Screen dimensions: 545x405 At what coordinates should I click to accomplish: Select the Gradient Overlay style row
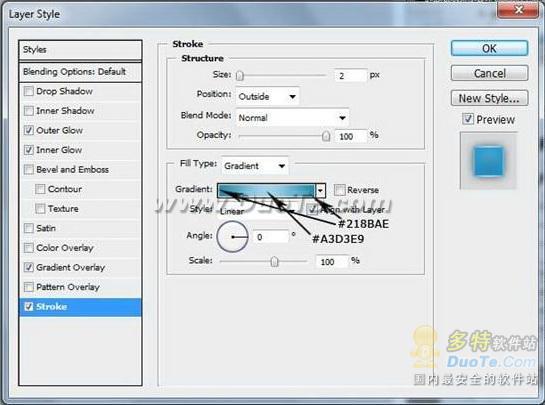pos(80,267)
